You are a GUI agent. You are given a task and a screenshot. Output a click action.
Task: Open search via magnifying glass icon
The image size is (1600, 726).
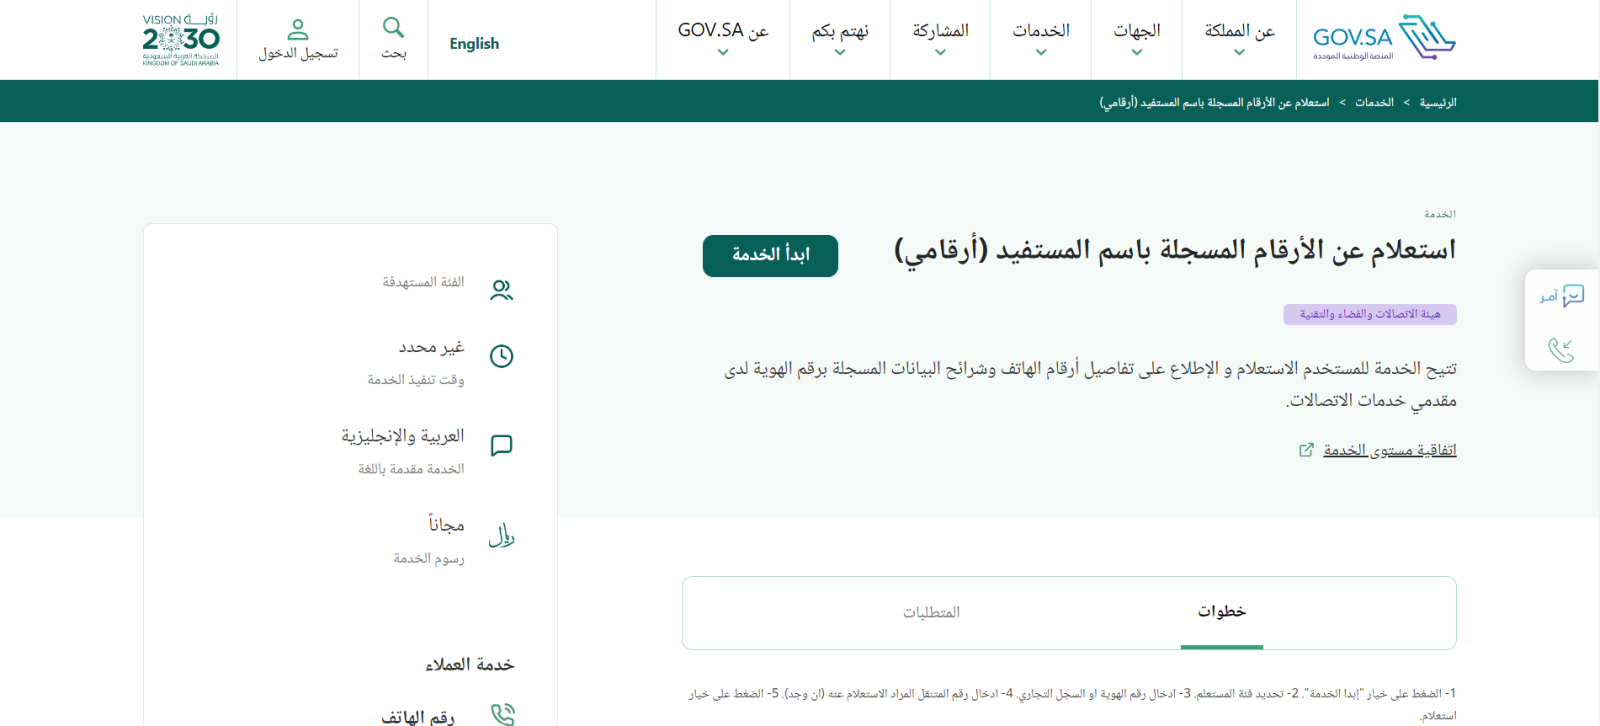click(393, 28)
